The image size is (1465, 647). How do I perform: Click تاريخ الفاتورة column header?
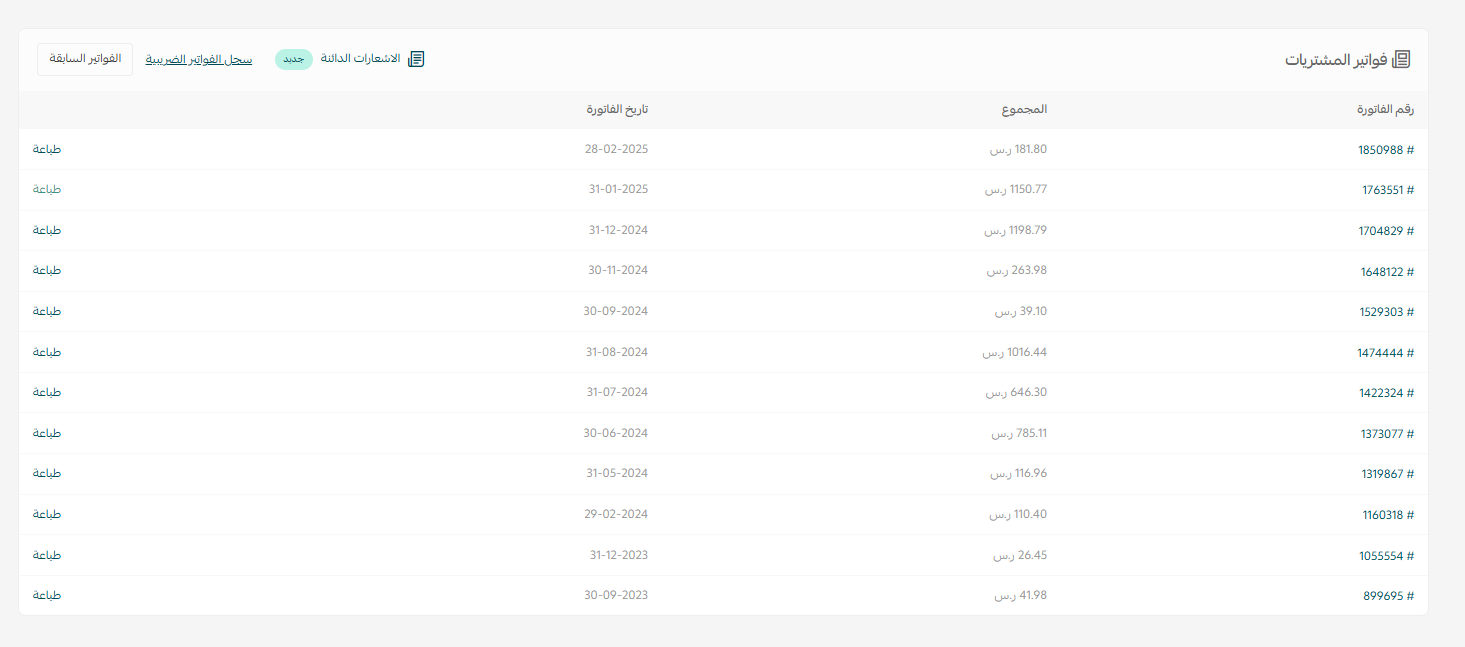(x=617, y=109)
